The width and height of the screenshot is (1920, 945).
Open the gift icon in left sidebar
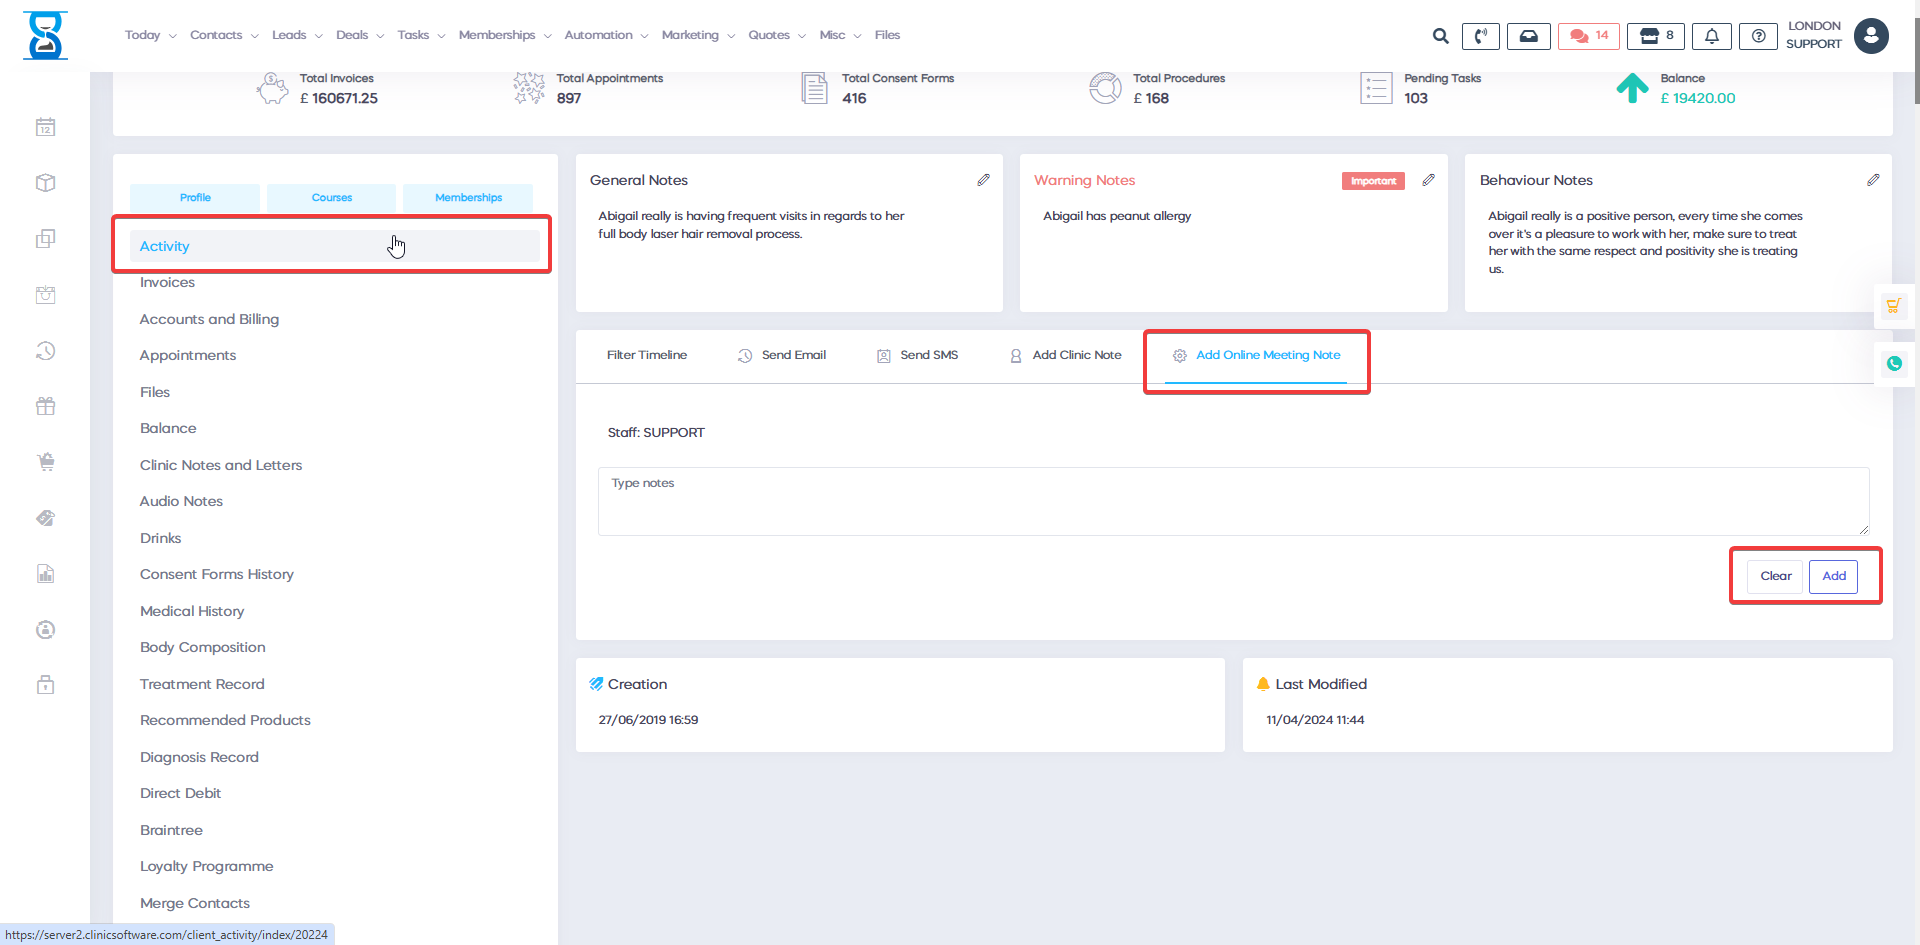click(x=45, y=406)
